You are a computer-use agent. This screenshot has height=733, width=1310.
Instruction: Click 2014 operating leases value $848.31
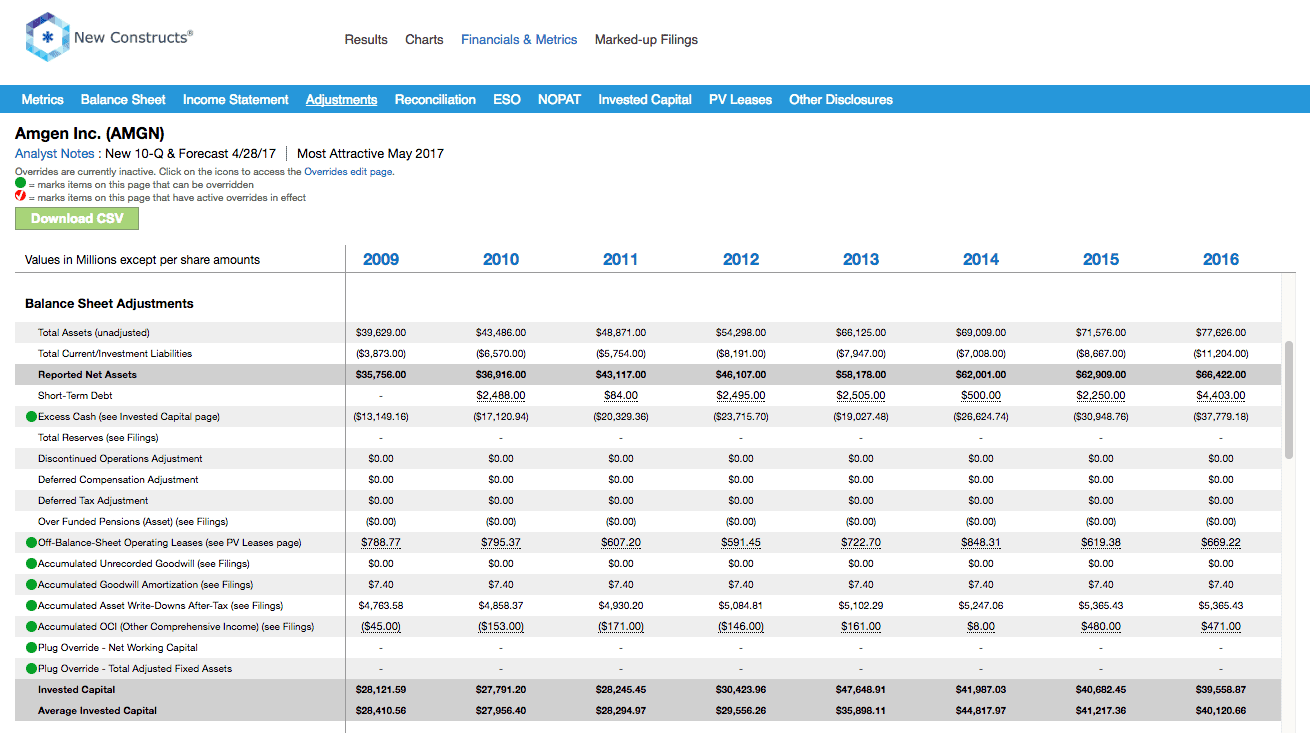[981, 542]
